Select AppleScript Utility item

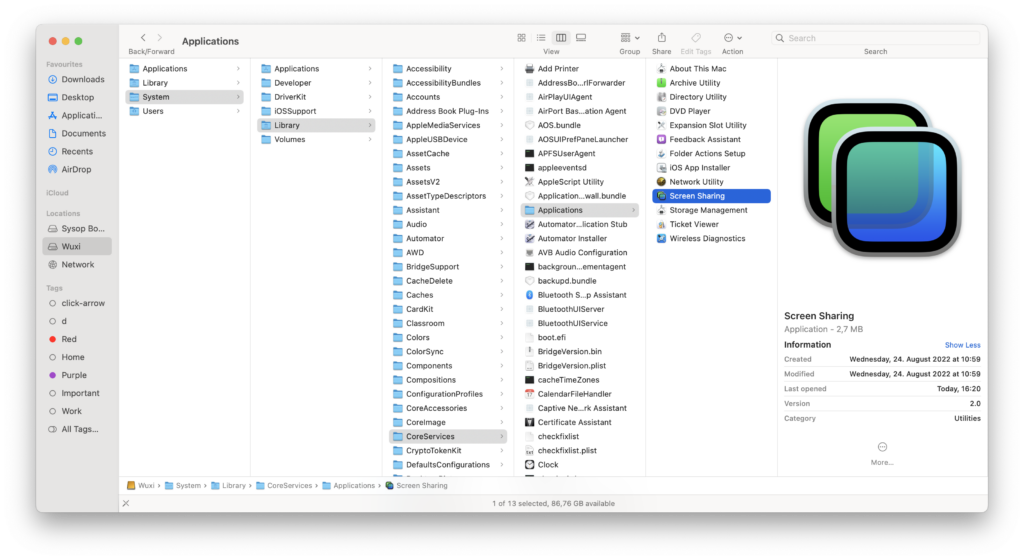pyautogui.click(x=579, y=181)
